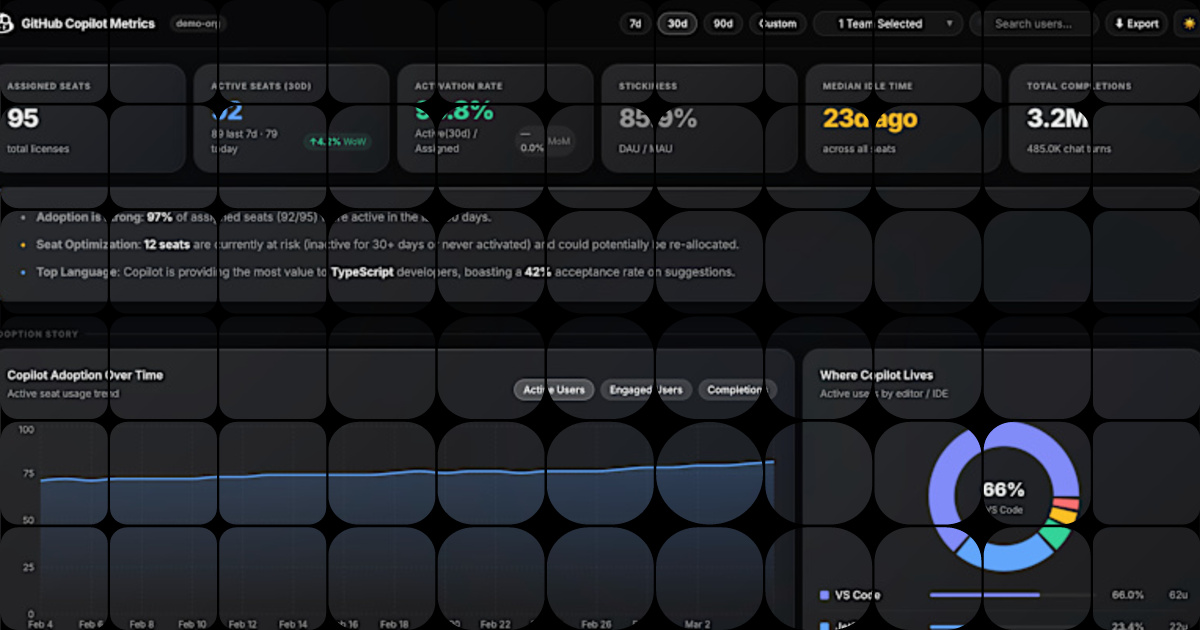Click the 66% donut center label
This screenshot has width=1200, height=630.
(1003, 490)
